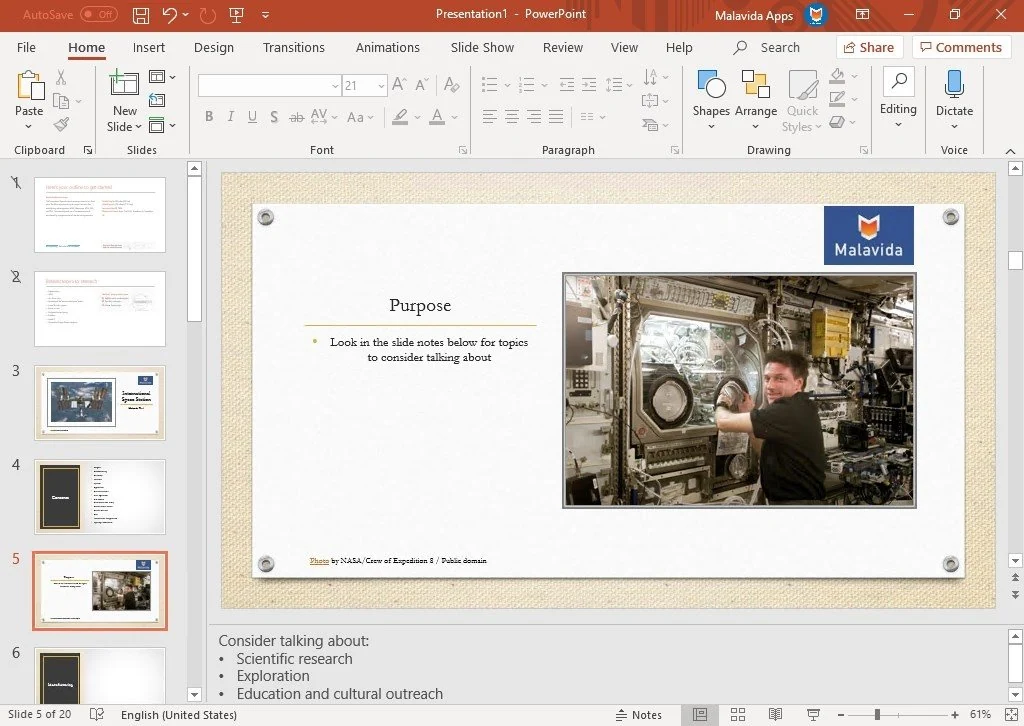
Task: Click the zoom slider handle
Action: (x=878, y=715)
